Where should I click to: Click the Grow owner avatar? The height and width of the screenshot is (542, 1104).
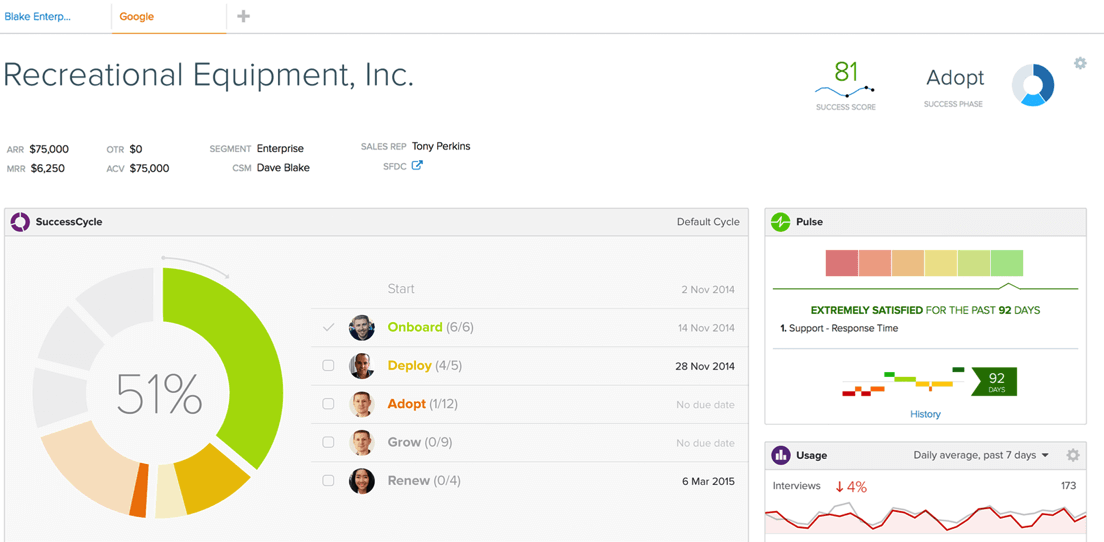coord(362,442)
